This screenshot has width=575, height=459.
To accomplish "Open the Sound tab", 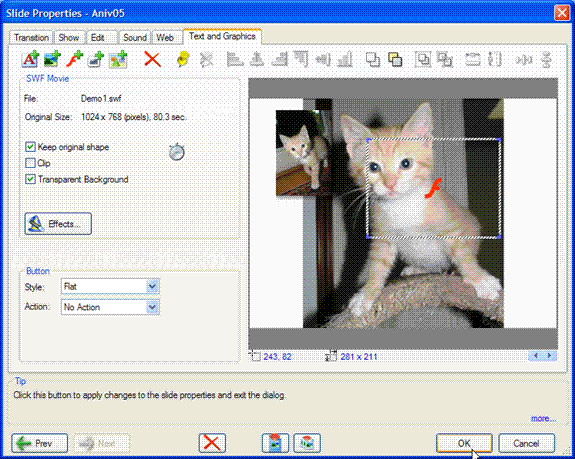I will 135,37.
